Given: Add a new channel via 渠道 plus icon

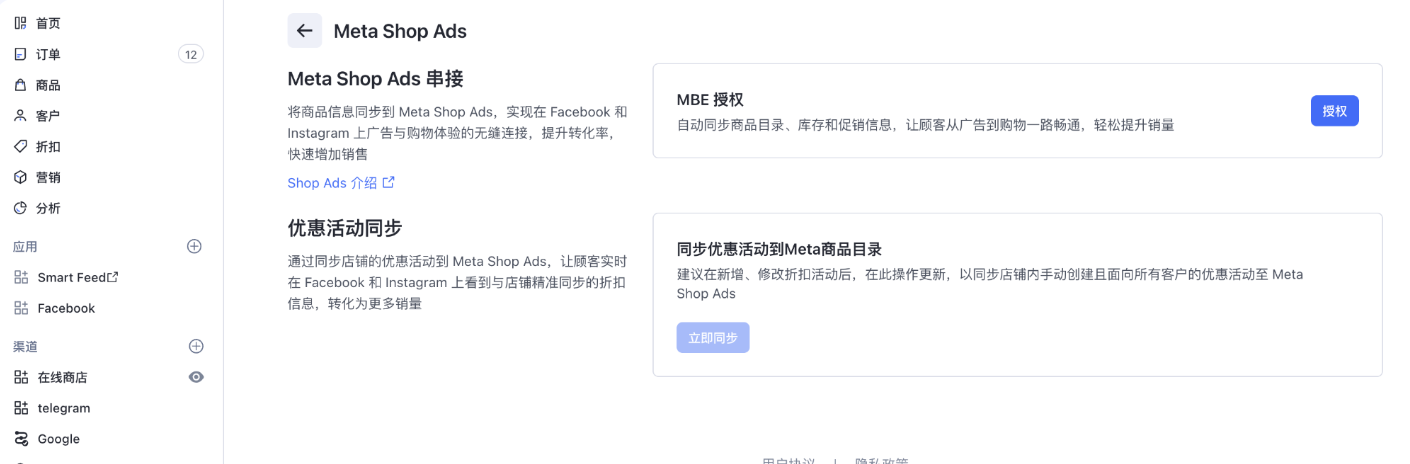Looking at the screenshot, I should pos(196,346).
